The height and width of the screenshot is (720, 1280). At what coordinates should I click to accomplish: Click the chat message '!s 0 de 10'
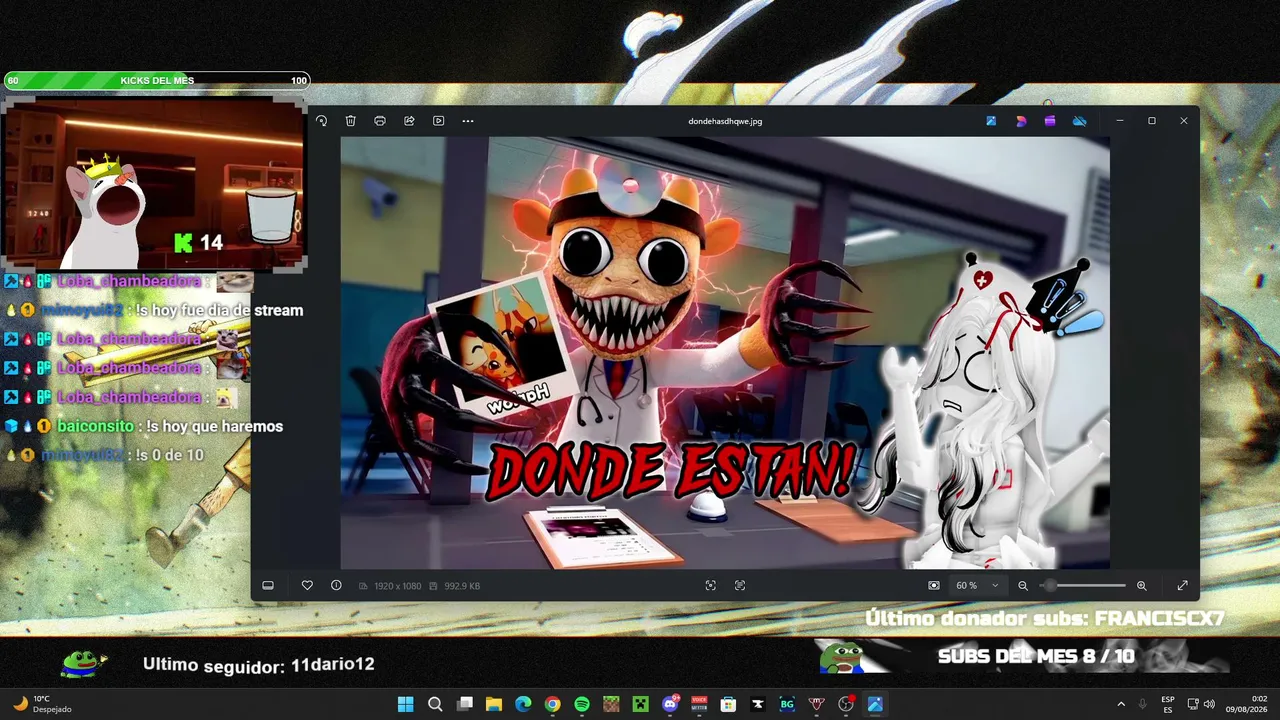coord(170,455)
